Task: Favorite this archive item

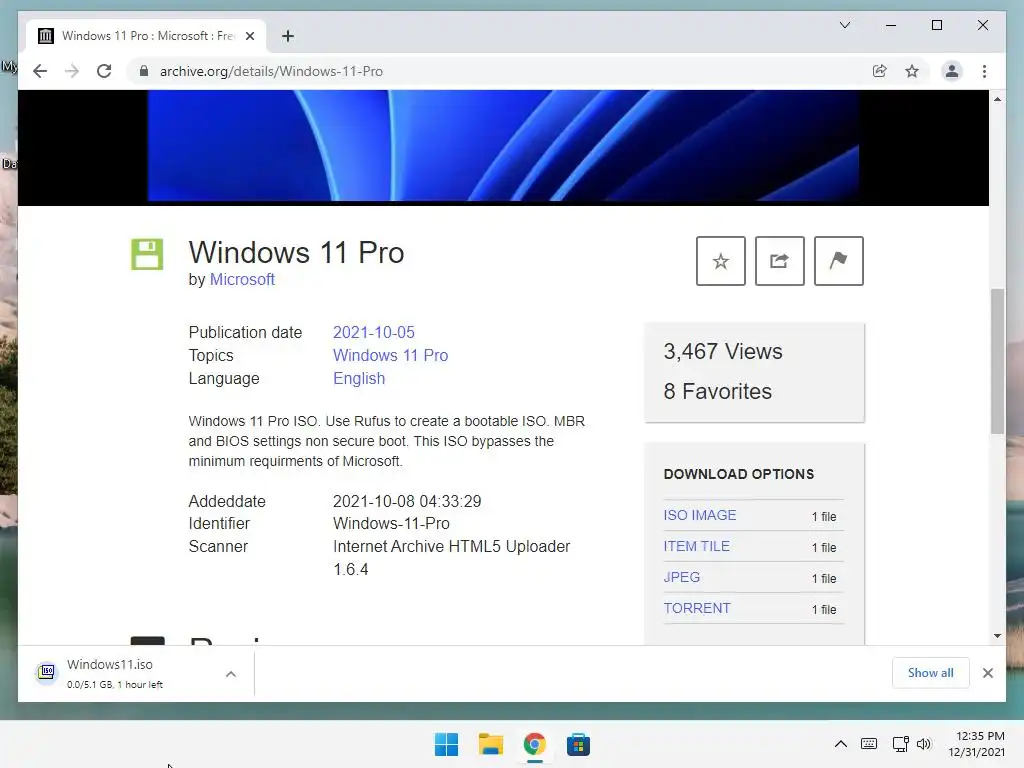Action: [720, 261]
